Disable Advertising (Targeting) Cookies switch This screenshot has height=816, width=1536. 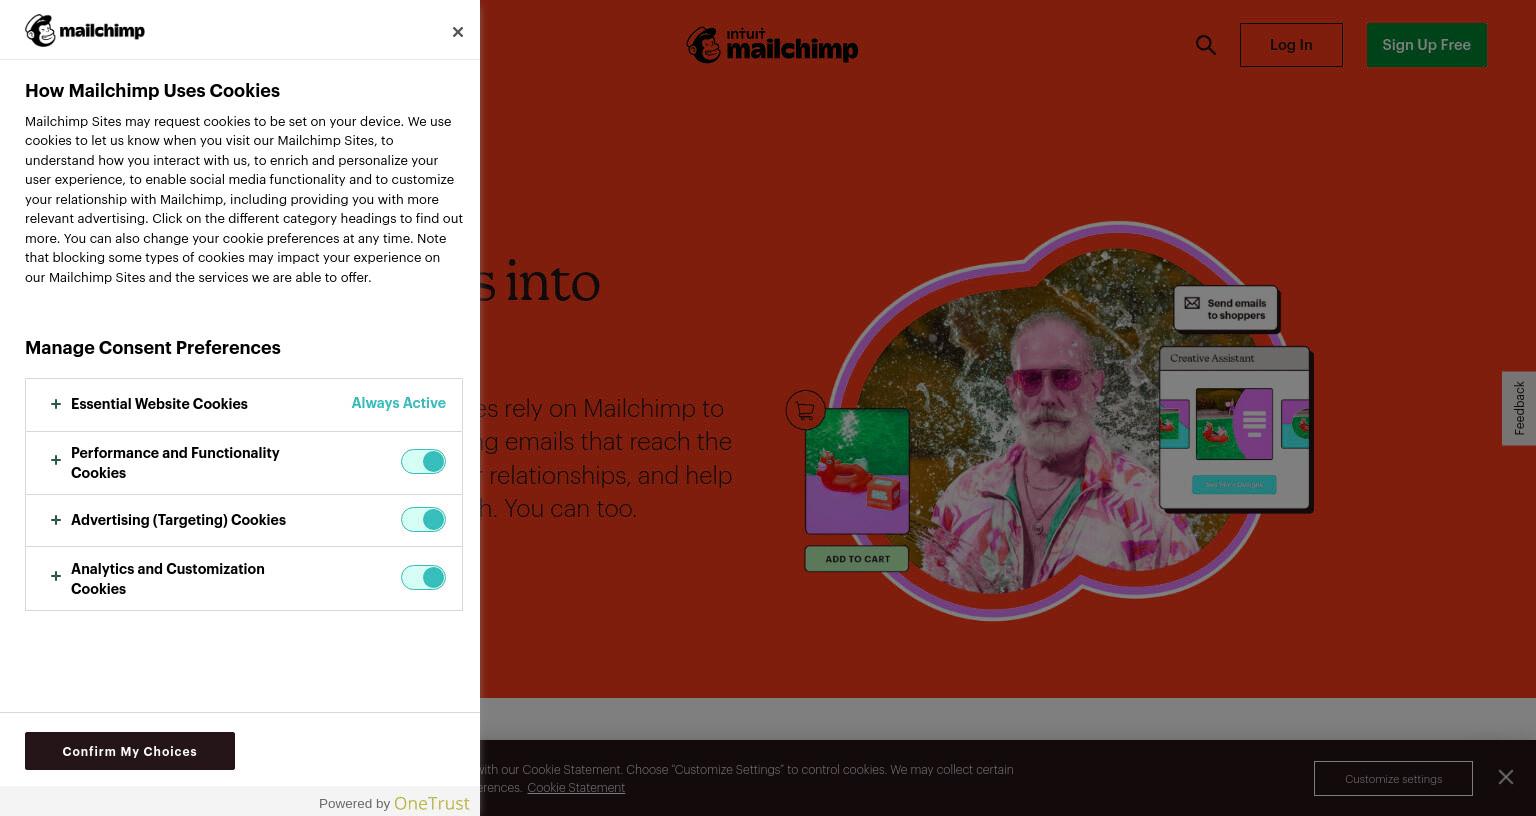[x=423, y=519]
